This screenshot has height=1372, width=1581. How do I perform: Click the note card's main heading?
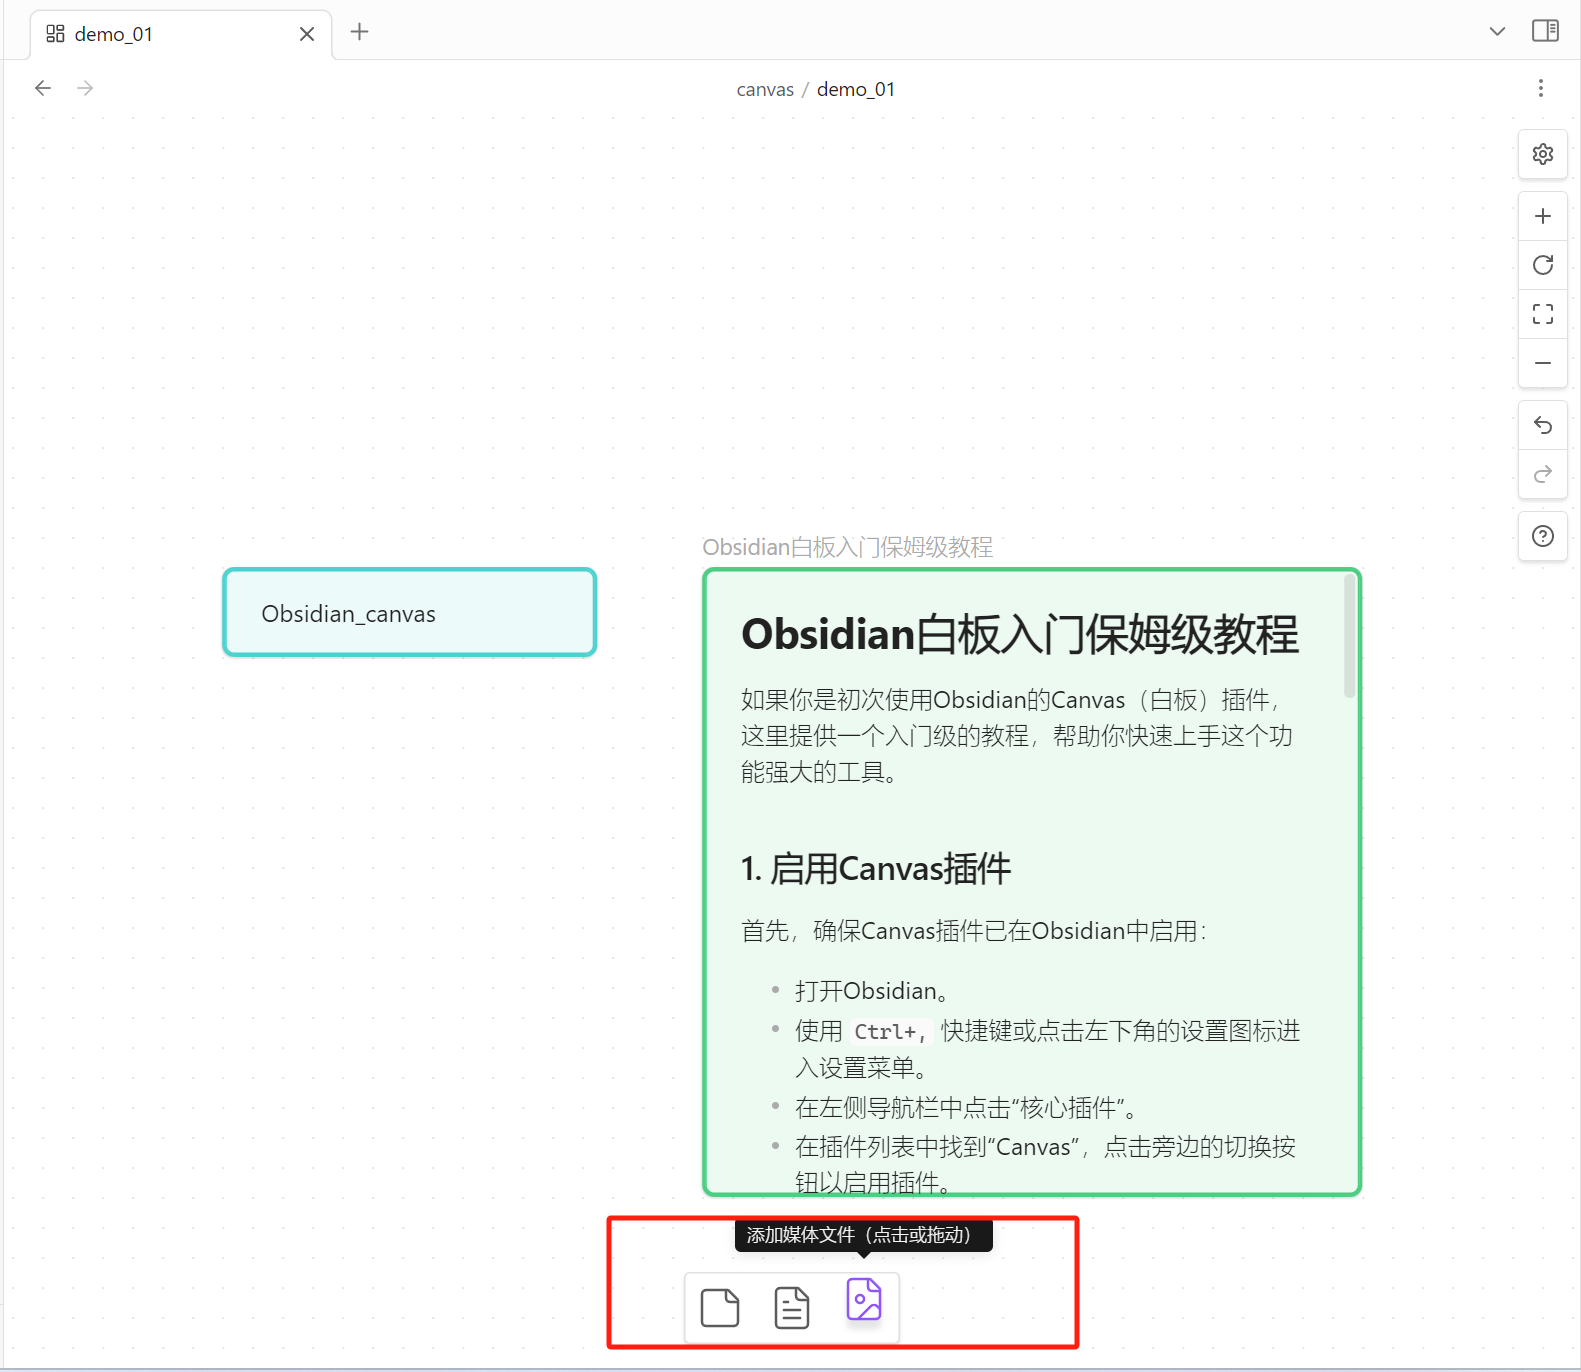coord(1020,634)
